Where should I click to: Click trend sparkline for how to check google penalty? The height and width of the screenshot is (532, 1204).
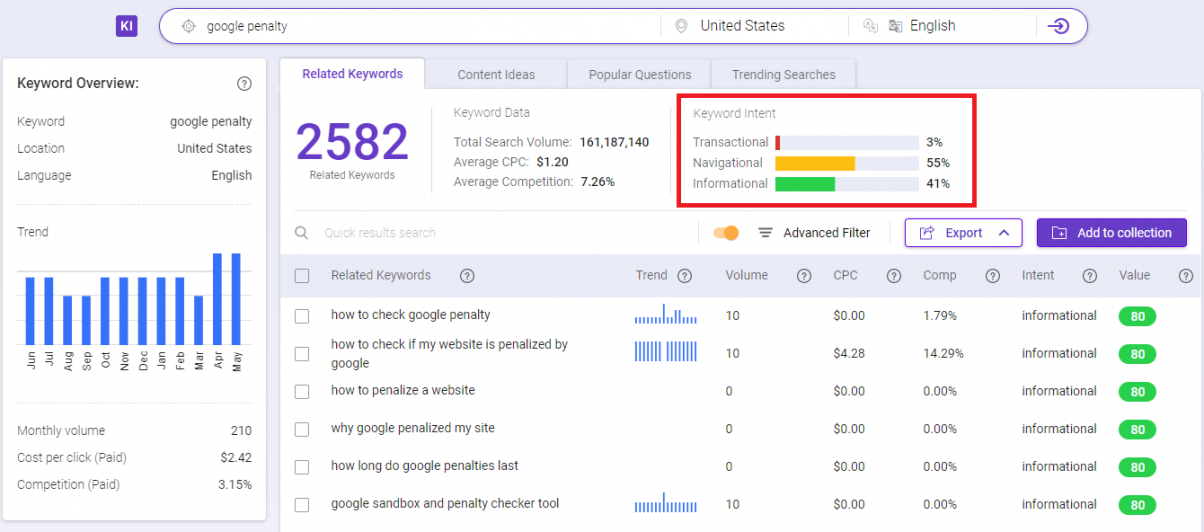coord(666,314)
